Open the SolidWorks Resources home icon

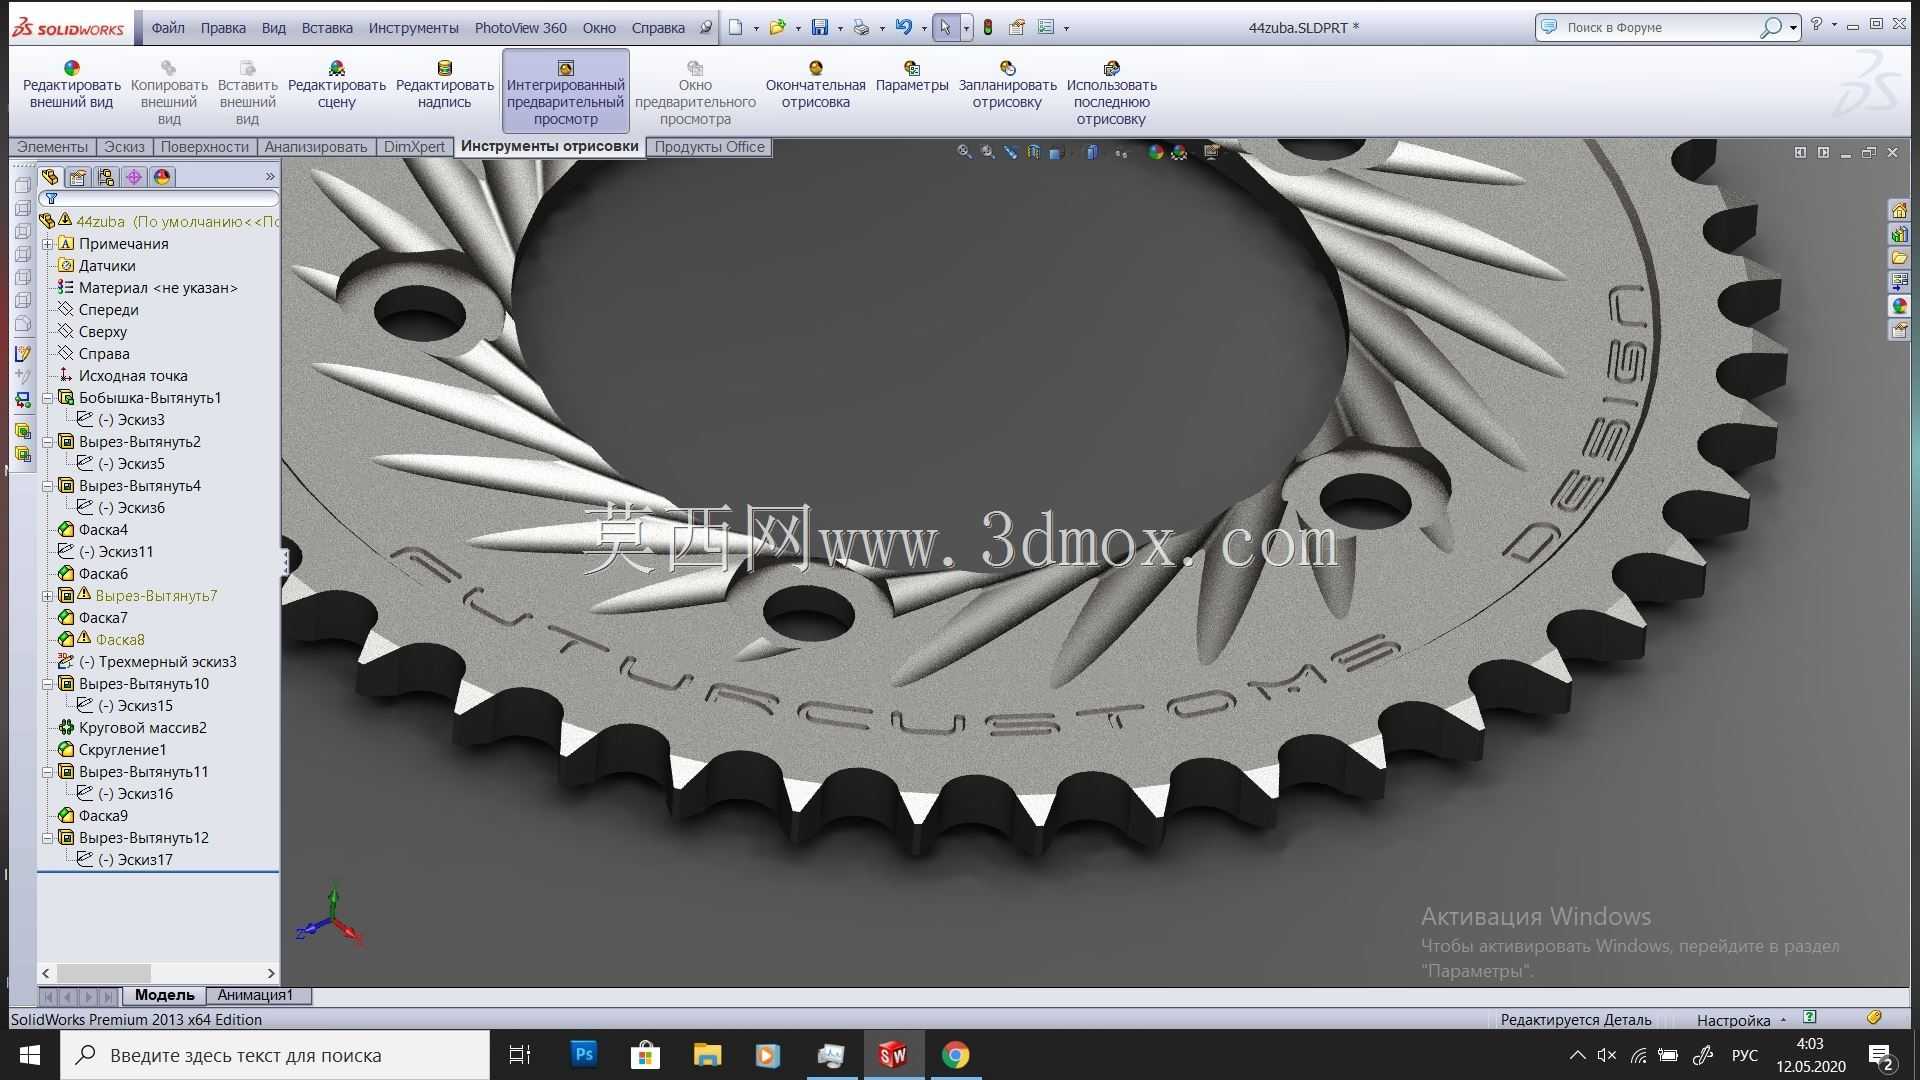point(1899,210)
